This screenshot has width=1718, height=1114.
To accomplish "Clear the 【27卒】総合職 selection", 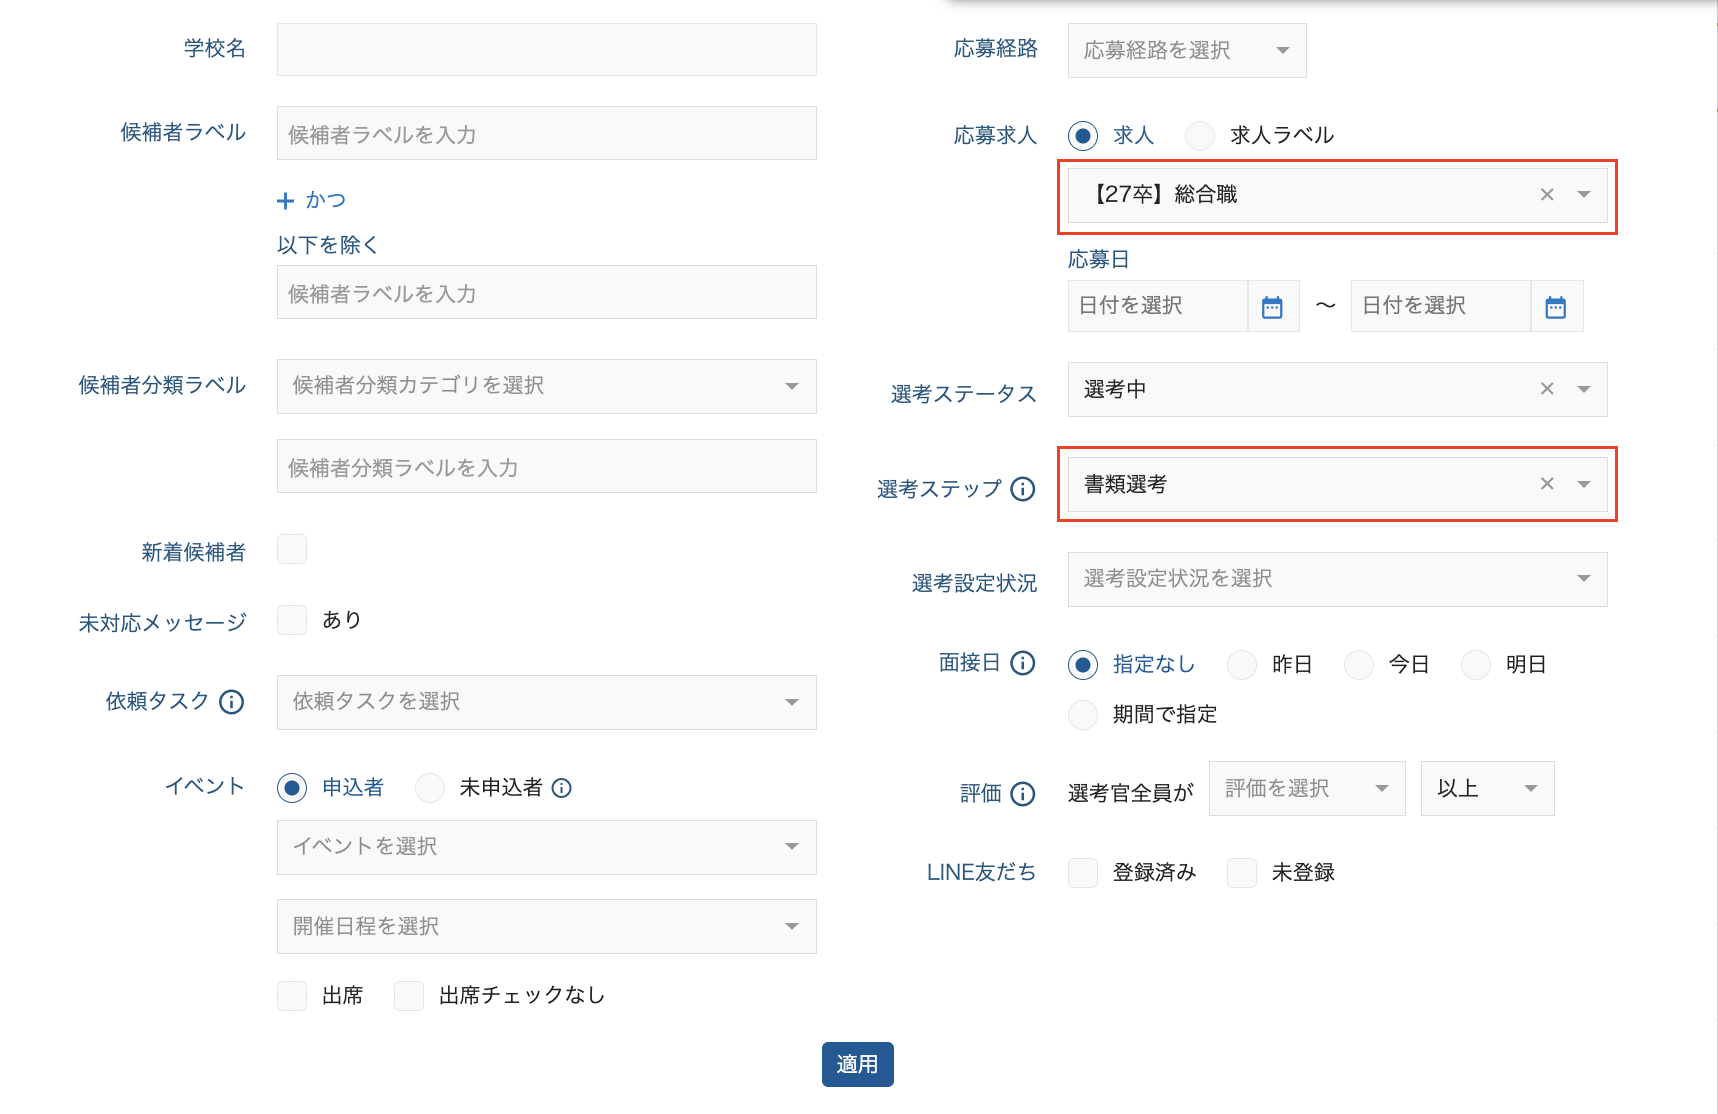I will coord(1546,195).
